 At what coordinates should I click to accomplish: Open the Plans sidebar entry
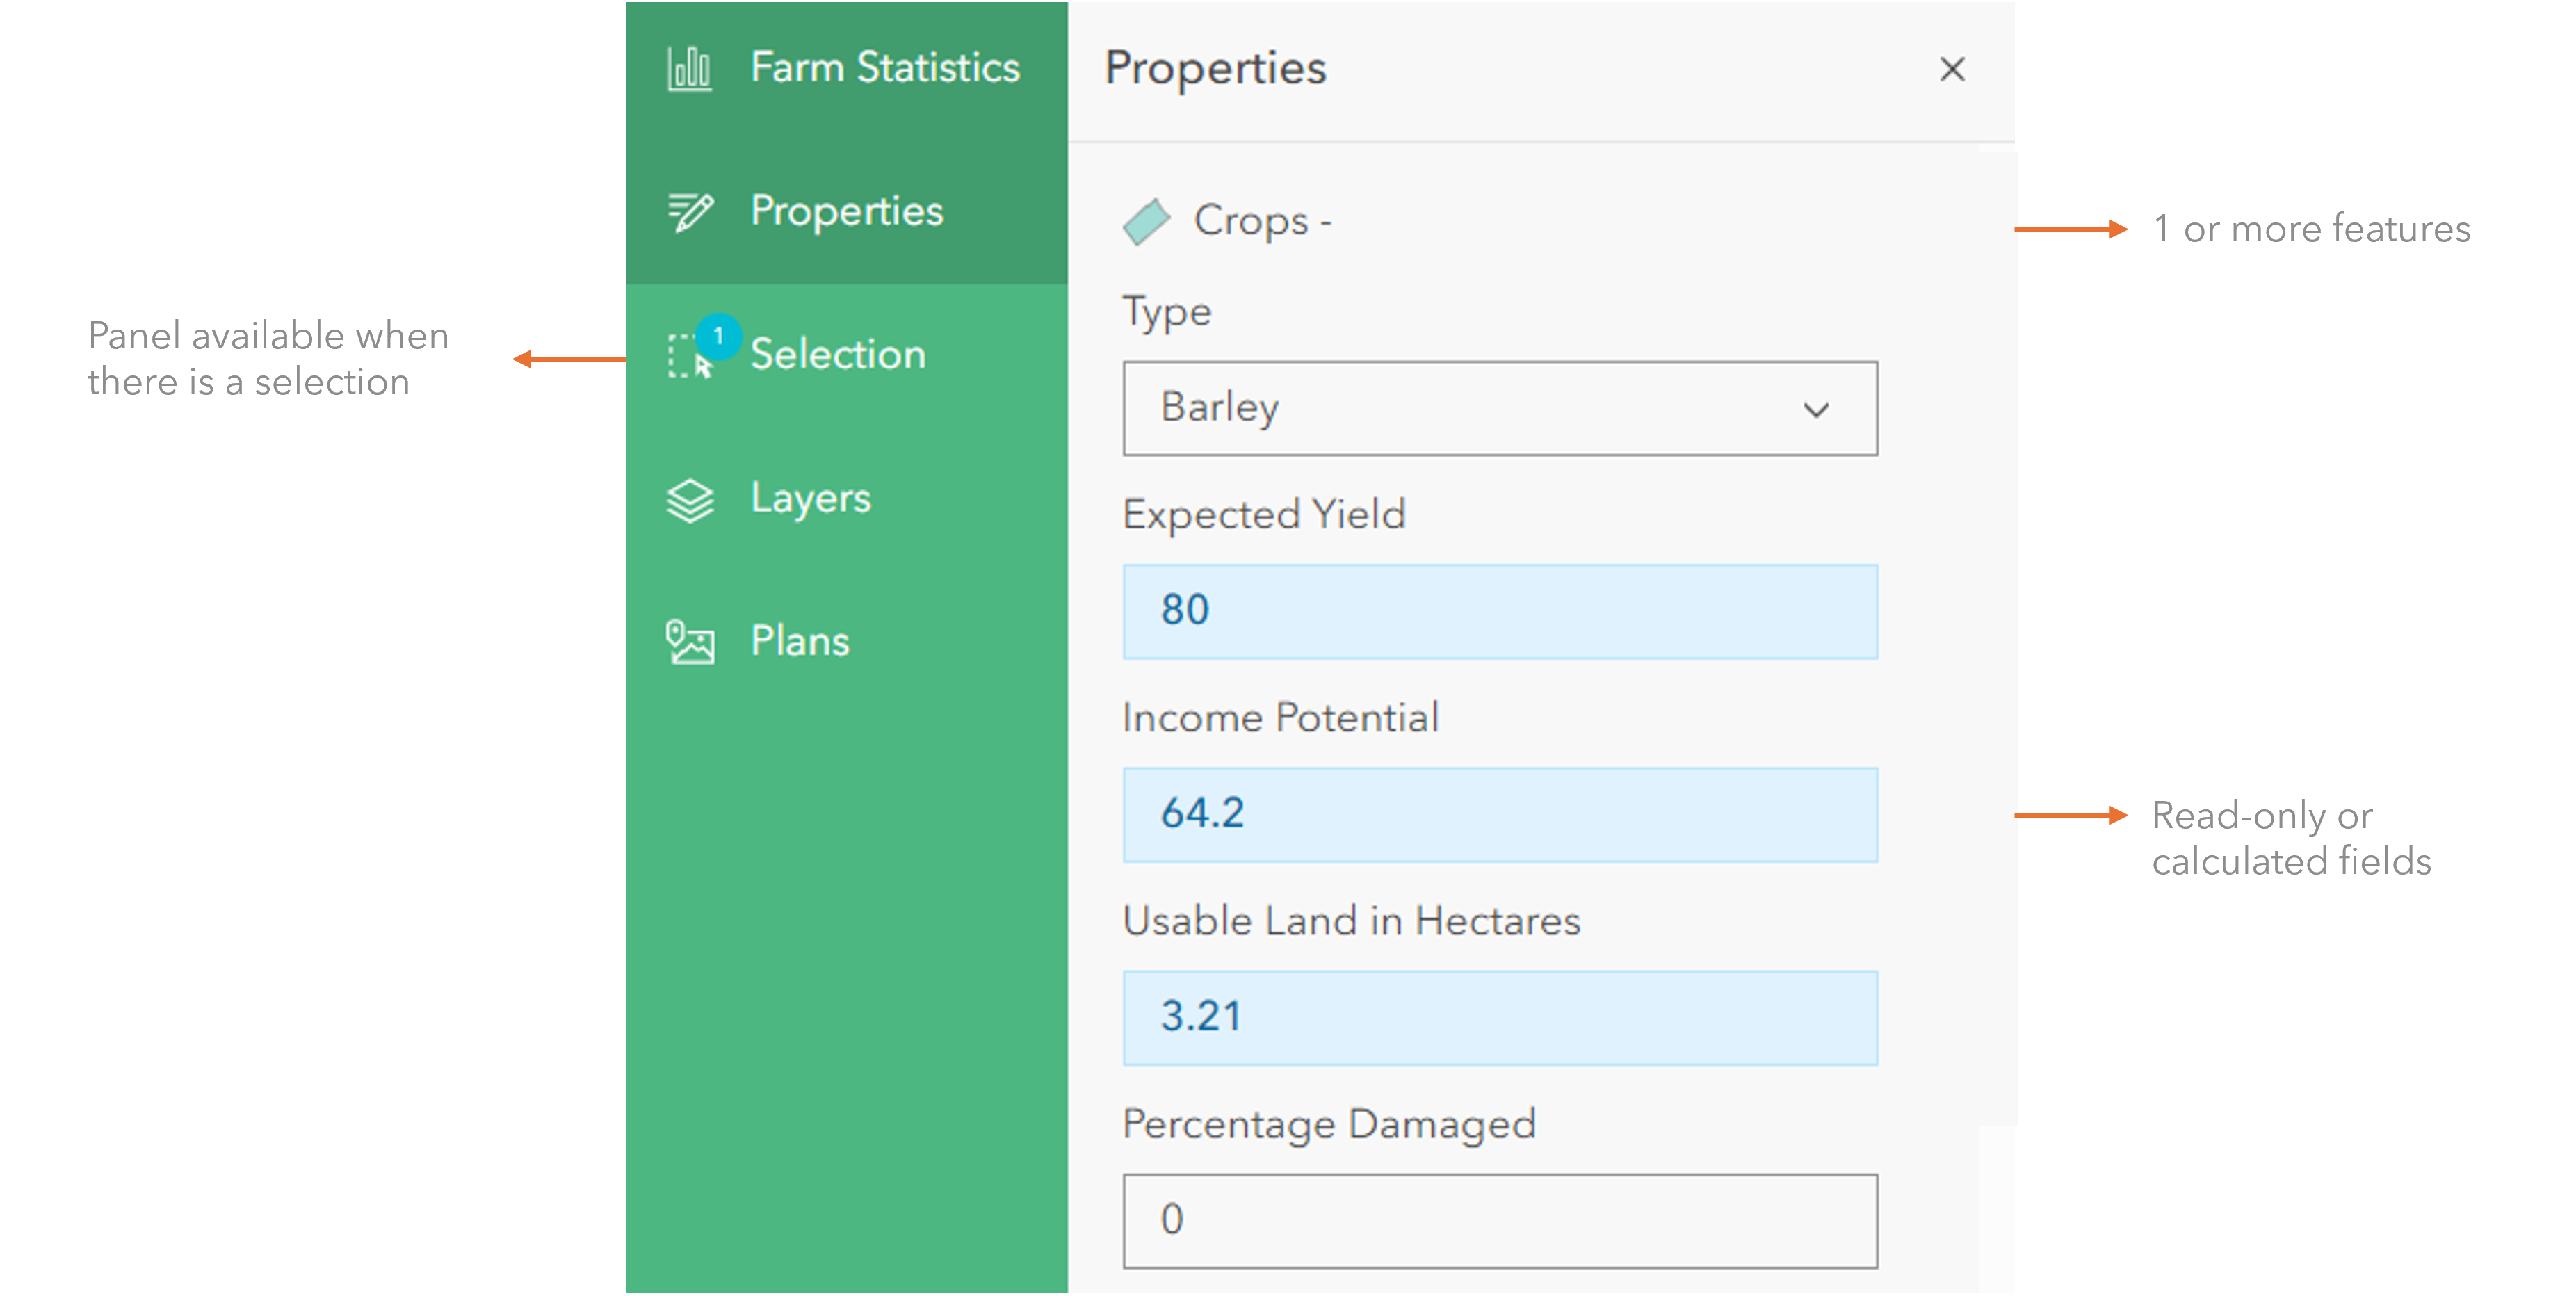click(800, 641)
